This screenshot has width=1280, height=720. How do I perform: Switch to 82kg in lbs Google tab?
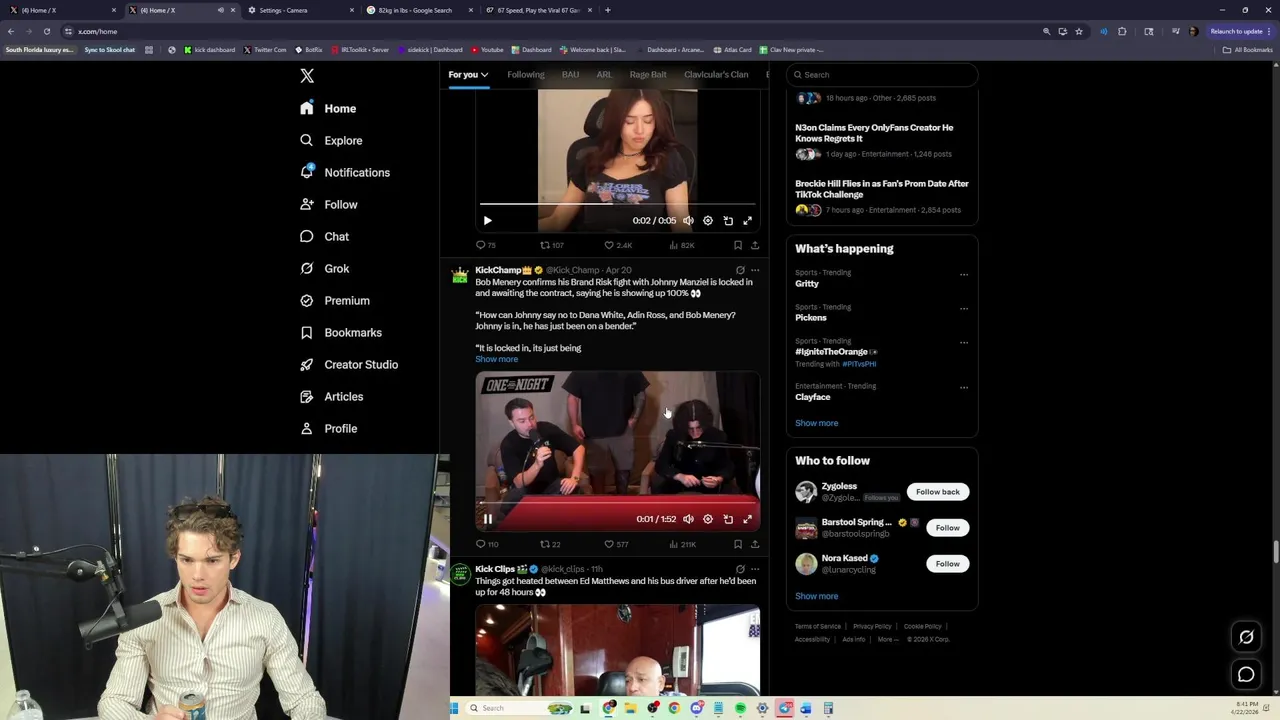coord(417,10)
